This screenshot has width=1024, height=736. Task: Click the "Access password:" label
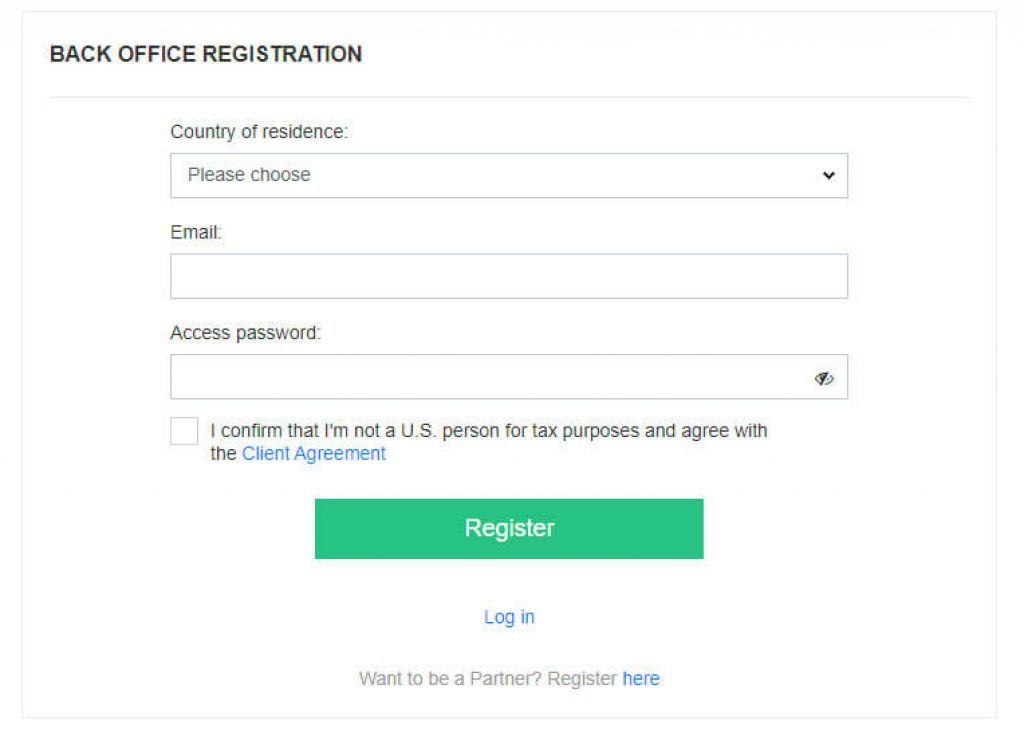tap(245, 333)
